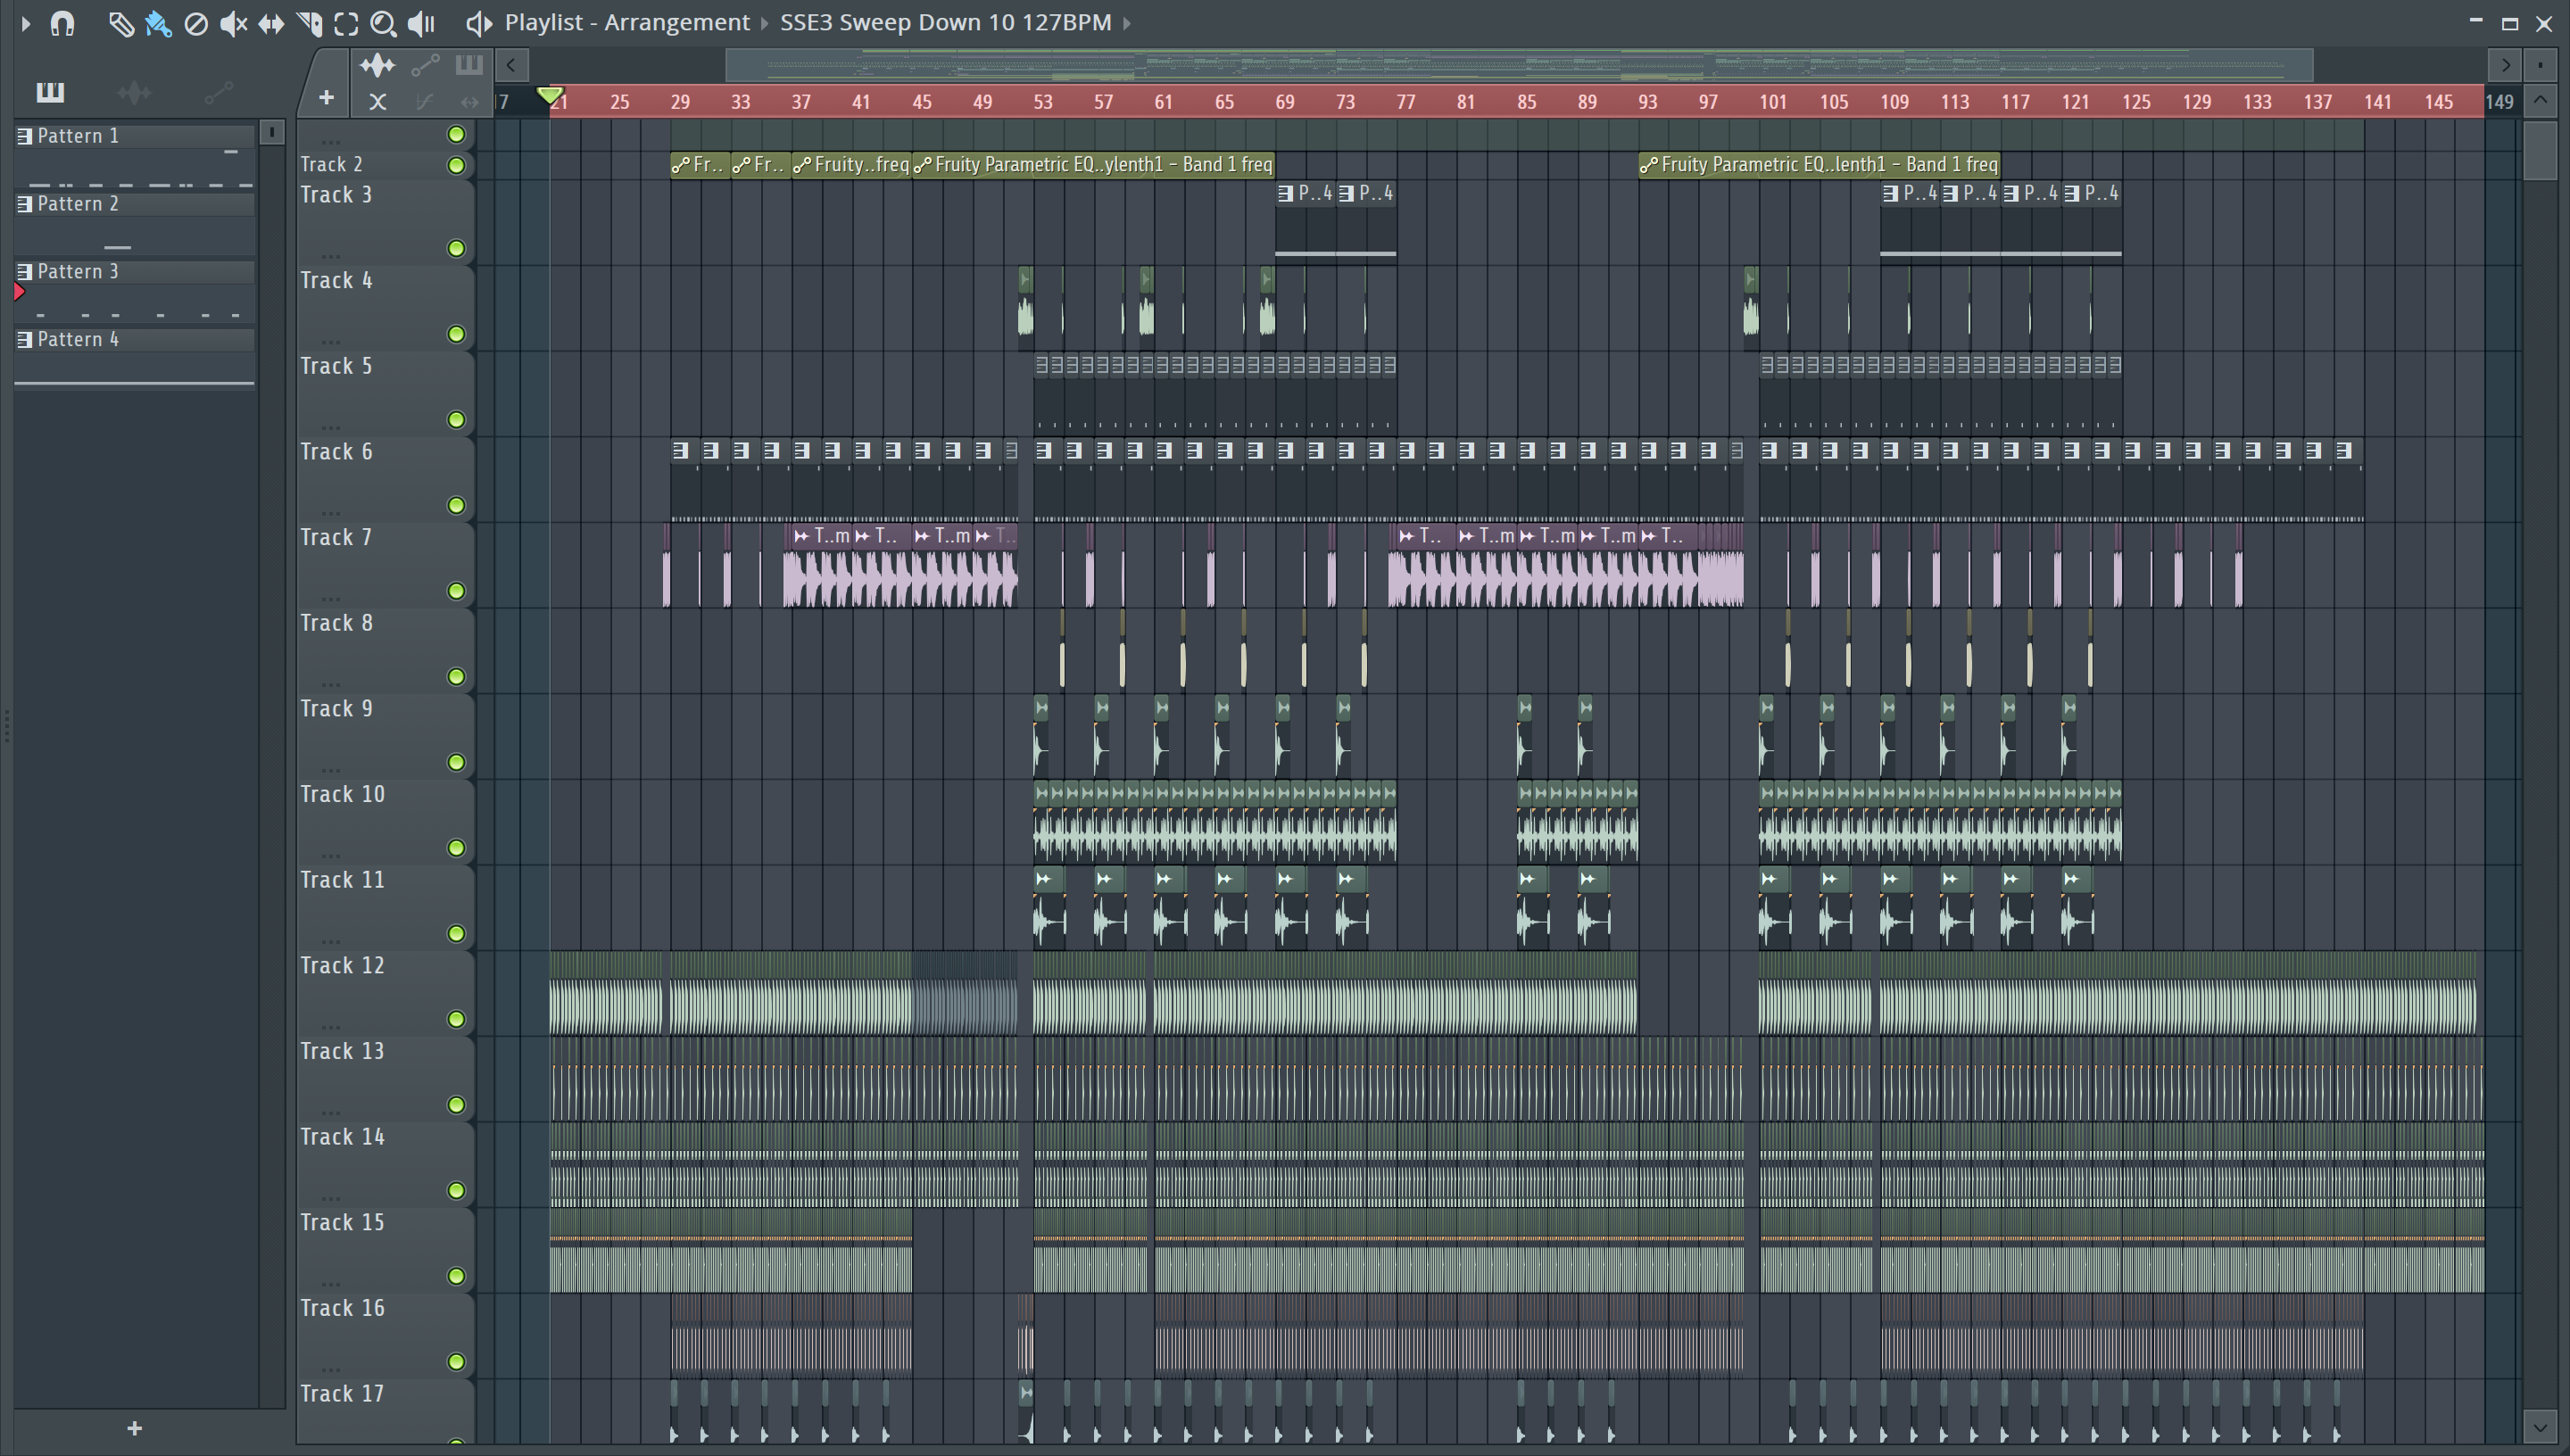Open the playlist options menu arrow
The height and width of the screenshot is (1456, 2570).
coord(26,23)
